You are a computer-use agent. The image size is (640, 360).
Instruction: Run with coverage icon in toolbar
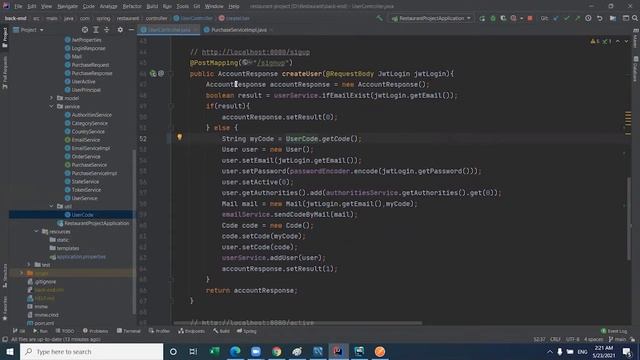pos(503,18)
